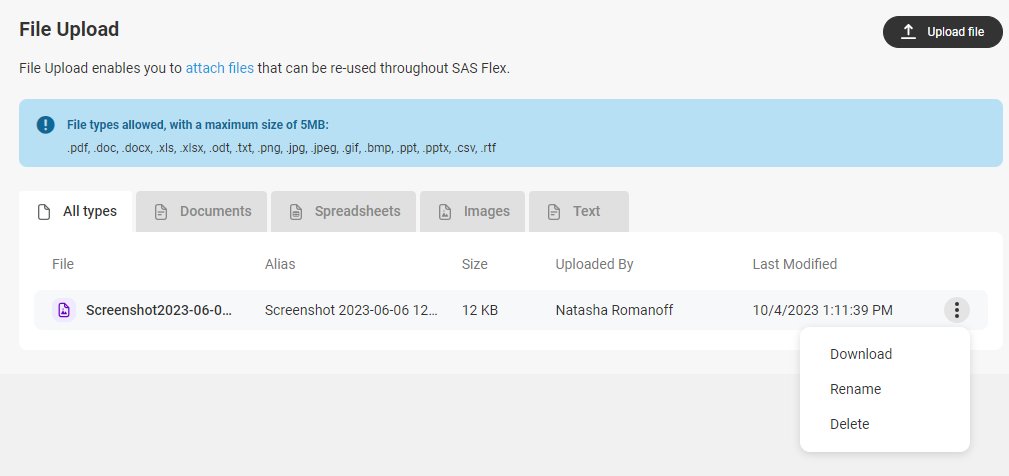Click the blue info exclamation icon
Viewport: 1009px width, 476px height.
coord(46,125)
